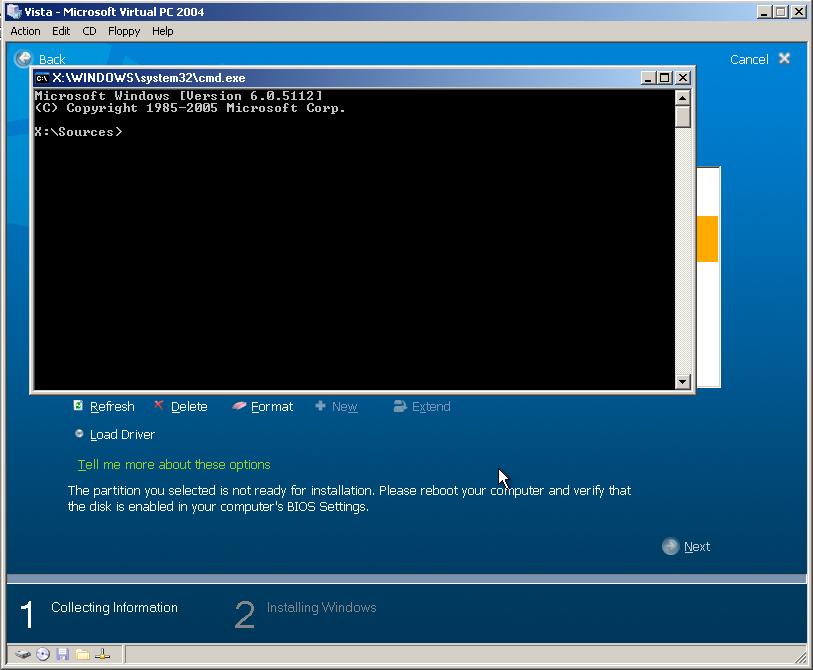Click the Load Driver disc icon
813x670 pixels.
79,434
